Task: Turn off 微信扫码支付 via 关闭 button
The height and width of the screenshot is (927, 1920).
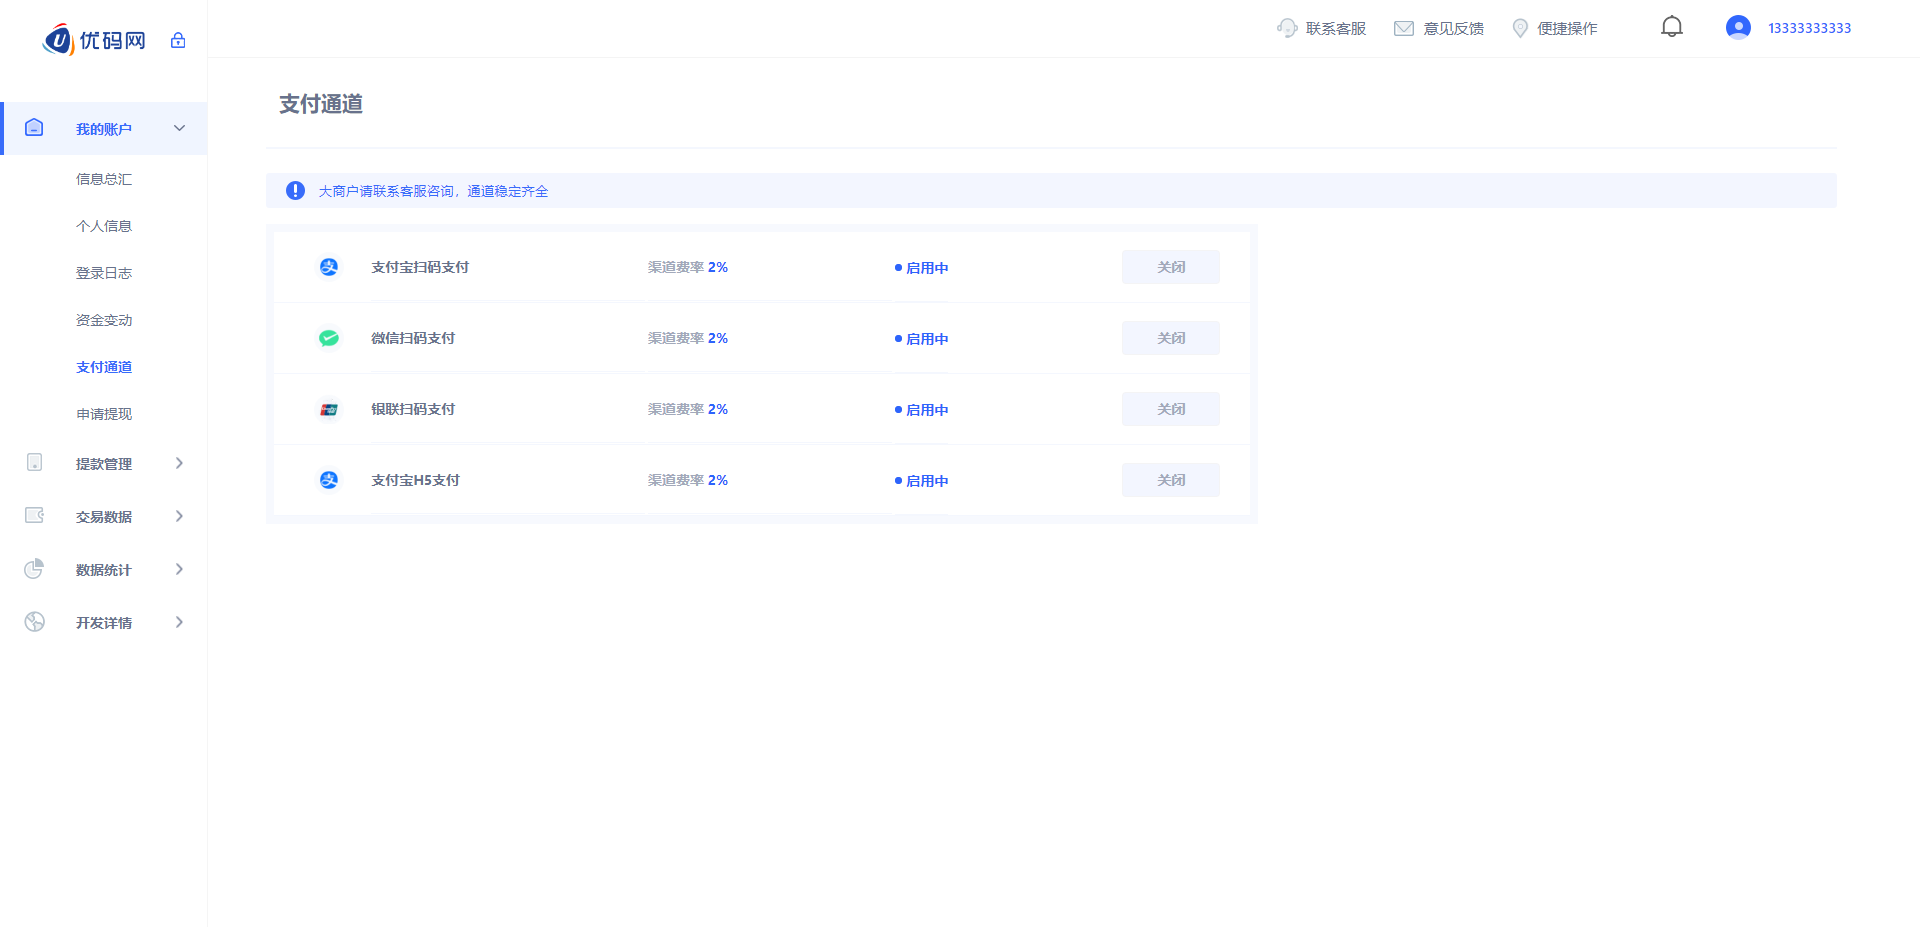Action: [1170, 338]
